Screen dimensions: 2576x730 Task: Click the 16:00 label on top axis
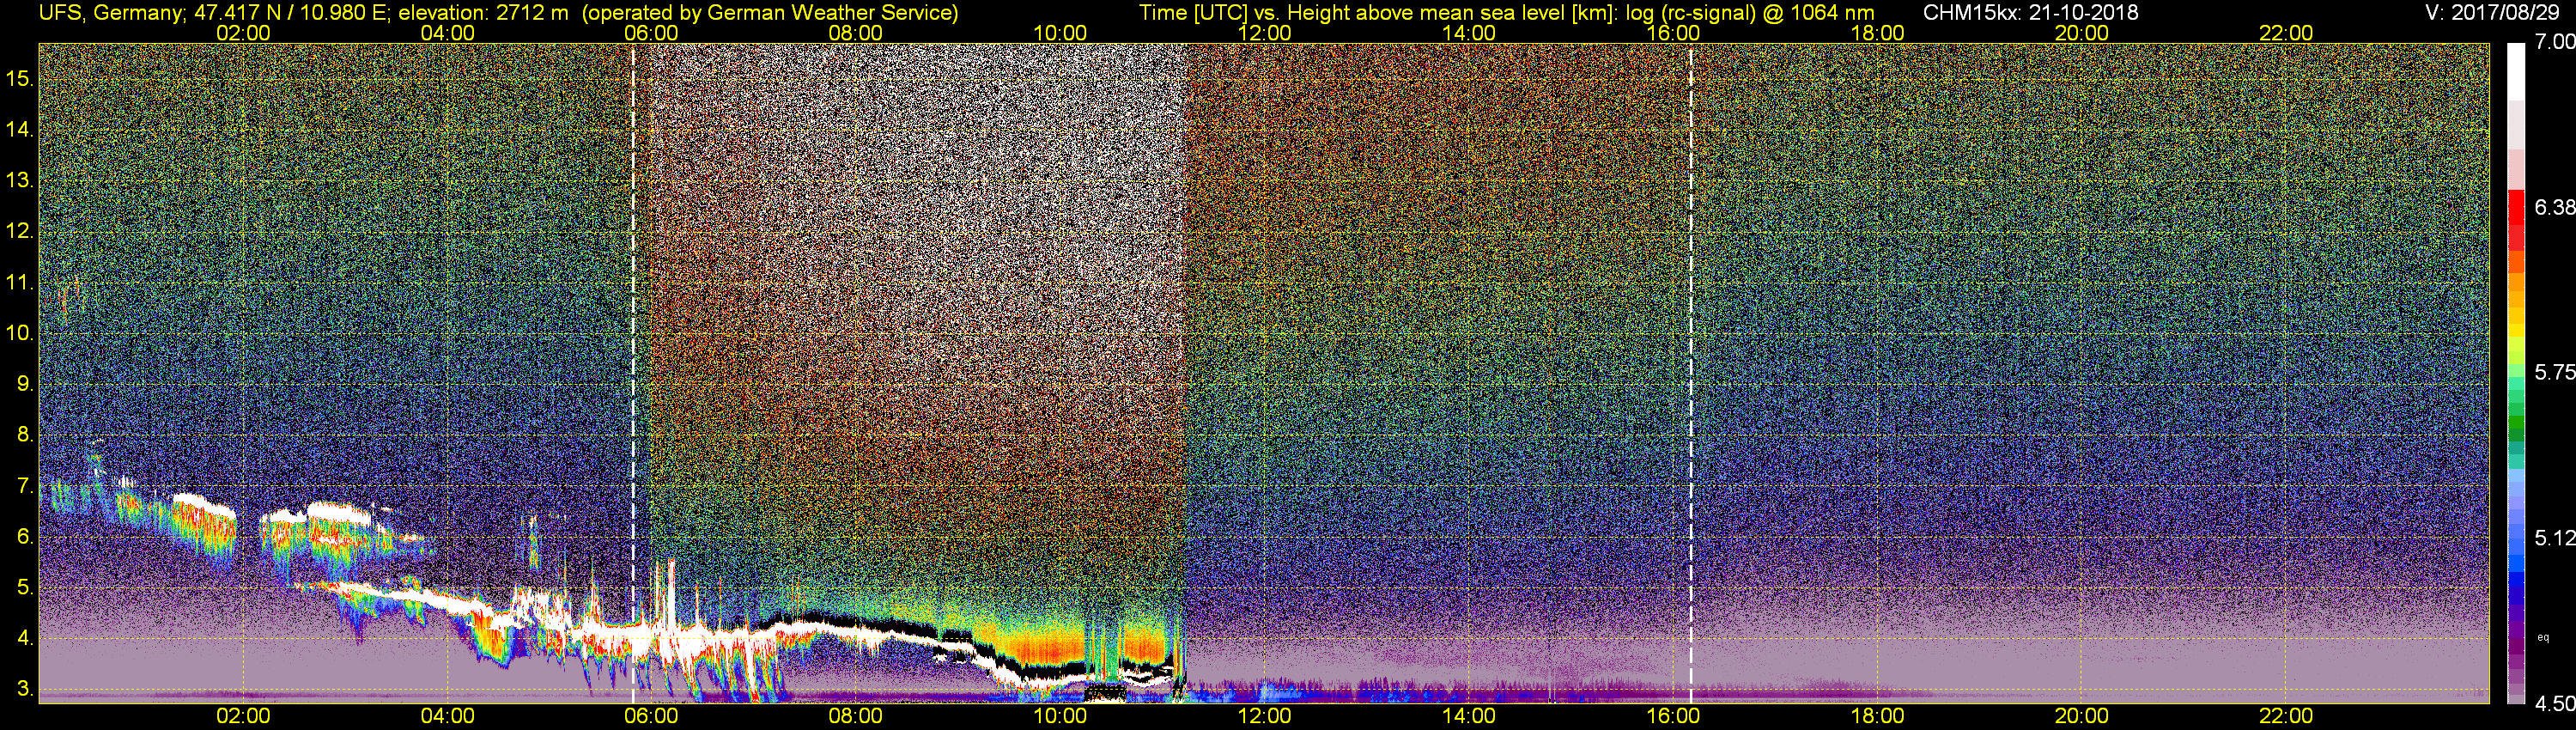1673,33
